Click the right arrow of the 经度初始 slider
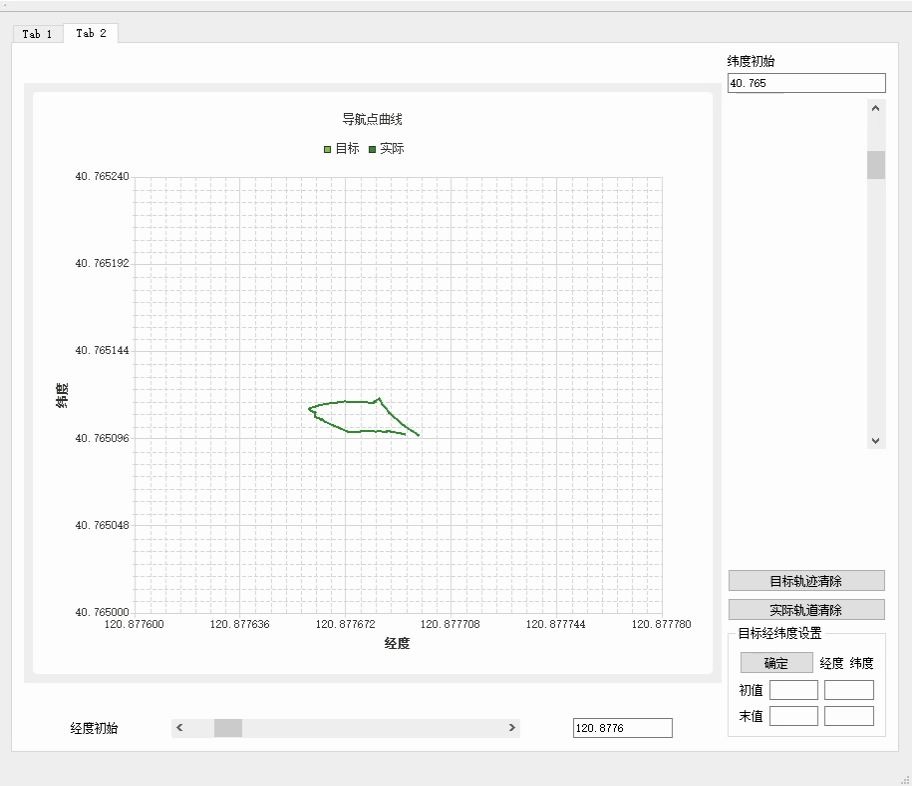This screenshot has width=912, height=786. [x=511, y=728]
